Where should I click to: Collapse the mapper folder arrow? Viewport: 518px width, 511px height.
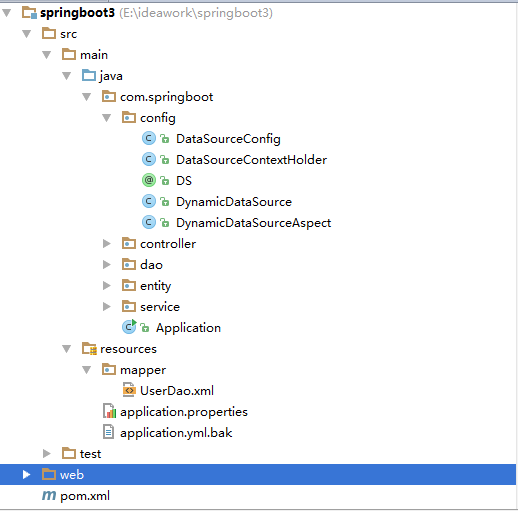click(x=87, y=370)
